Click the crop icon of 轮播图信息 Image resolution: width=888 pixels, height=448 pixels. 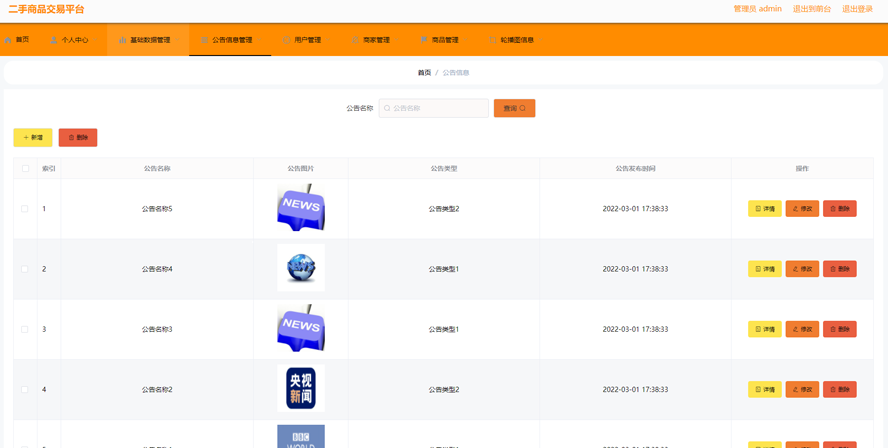tap(493, 40)
